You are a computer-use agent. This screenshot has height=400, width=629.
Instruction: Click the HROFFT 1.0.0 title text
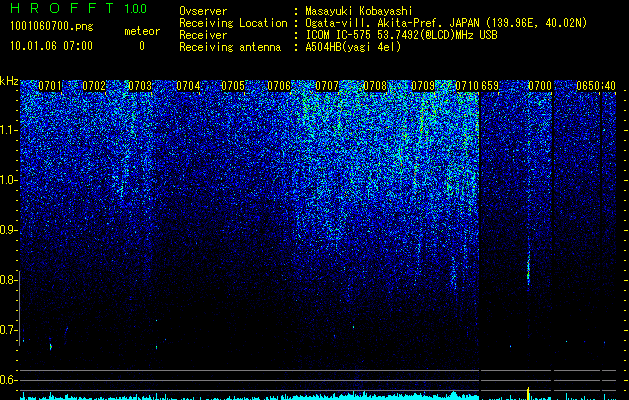78,8
